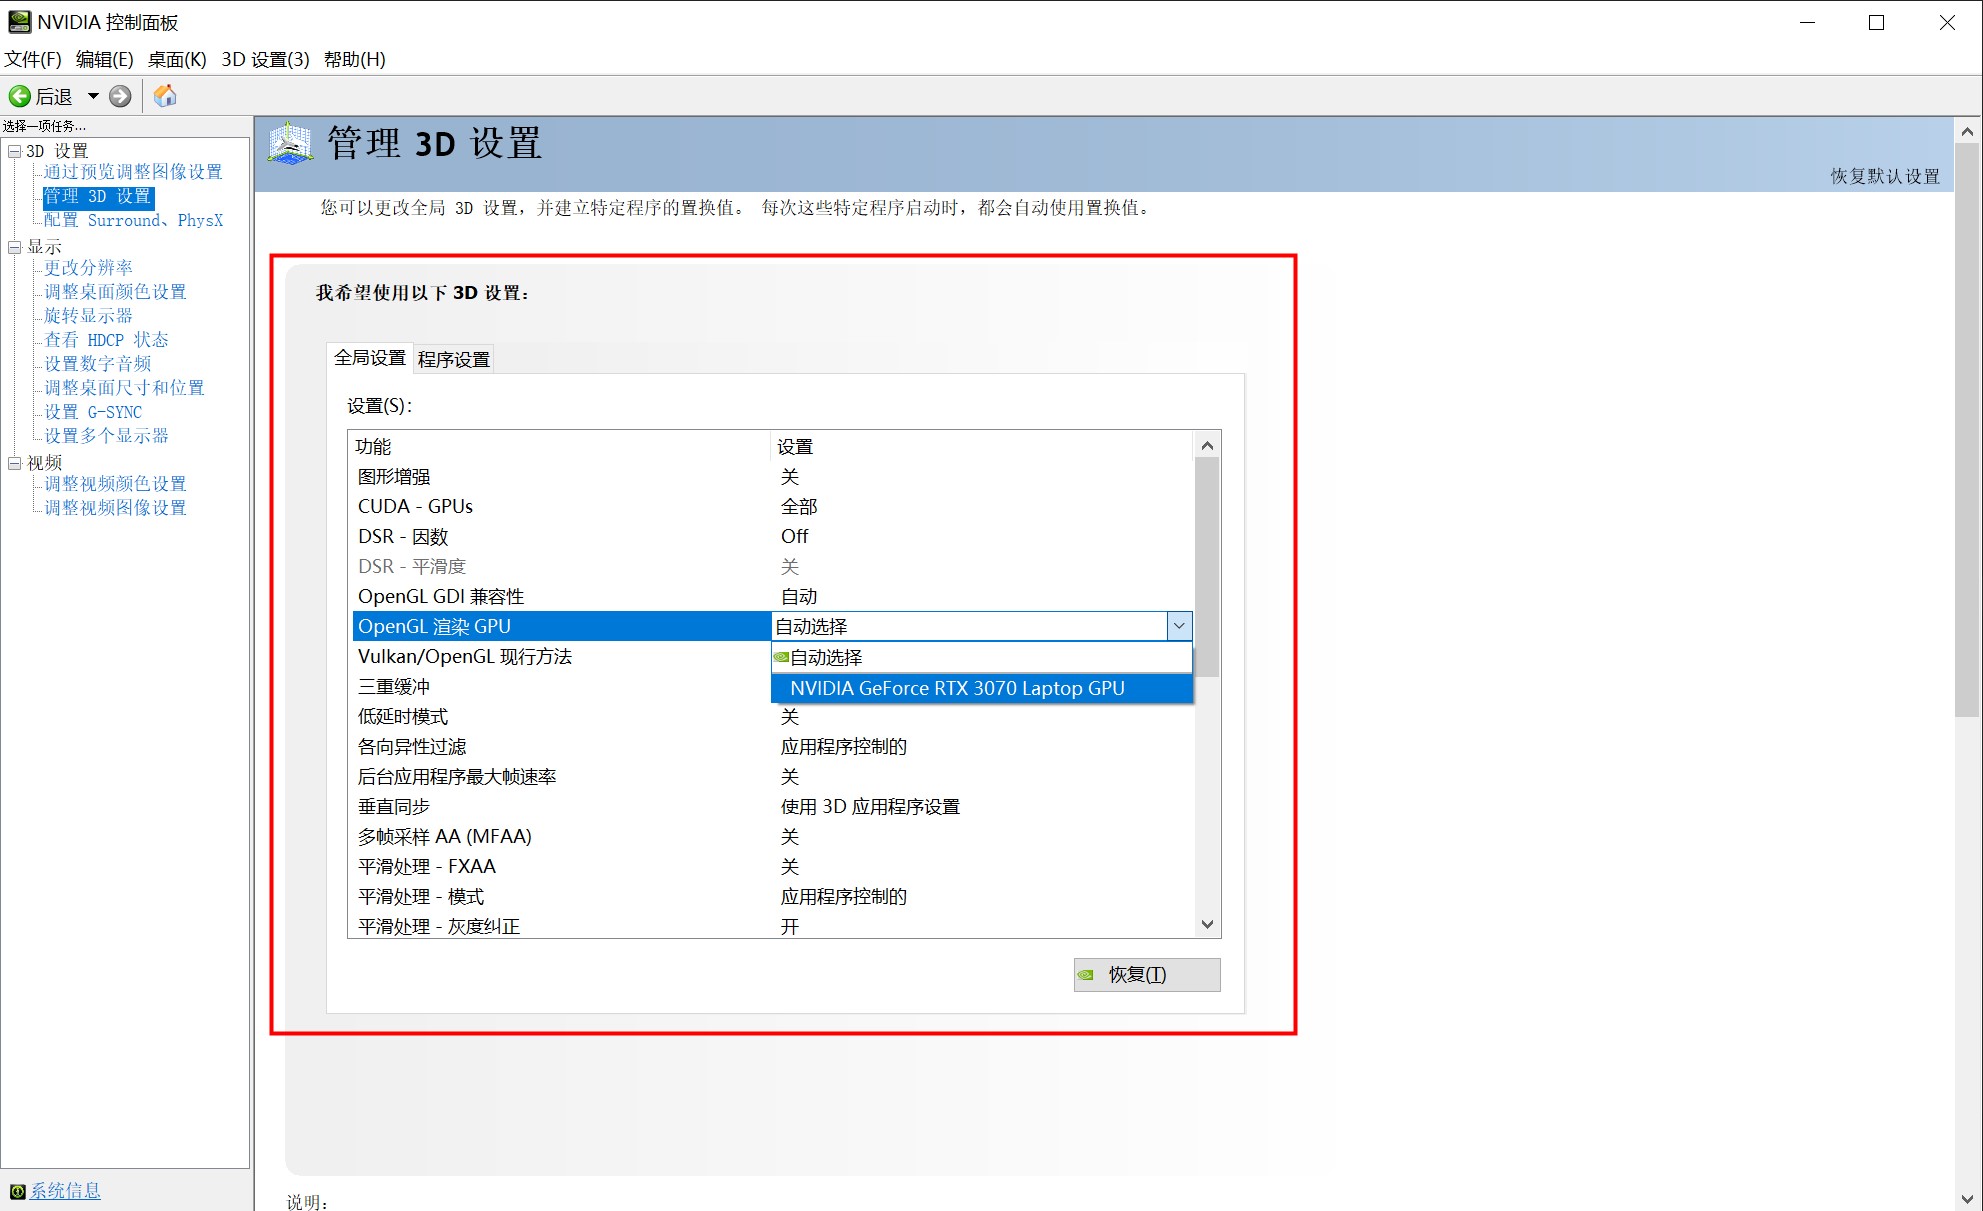Open the back history dropdown arrow
This screenshot has height=1211, width=1983.
[x=93, y=96]
